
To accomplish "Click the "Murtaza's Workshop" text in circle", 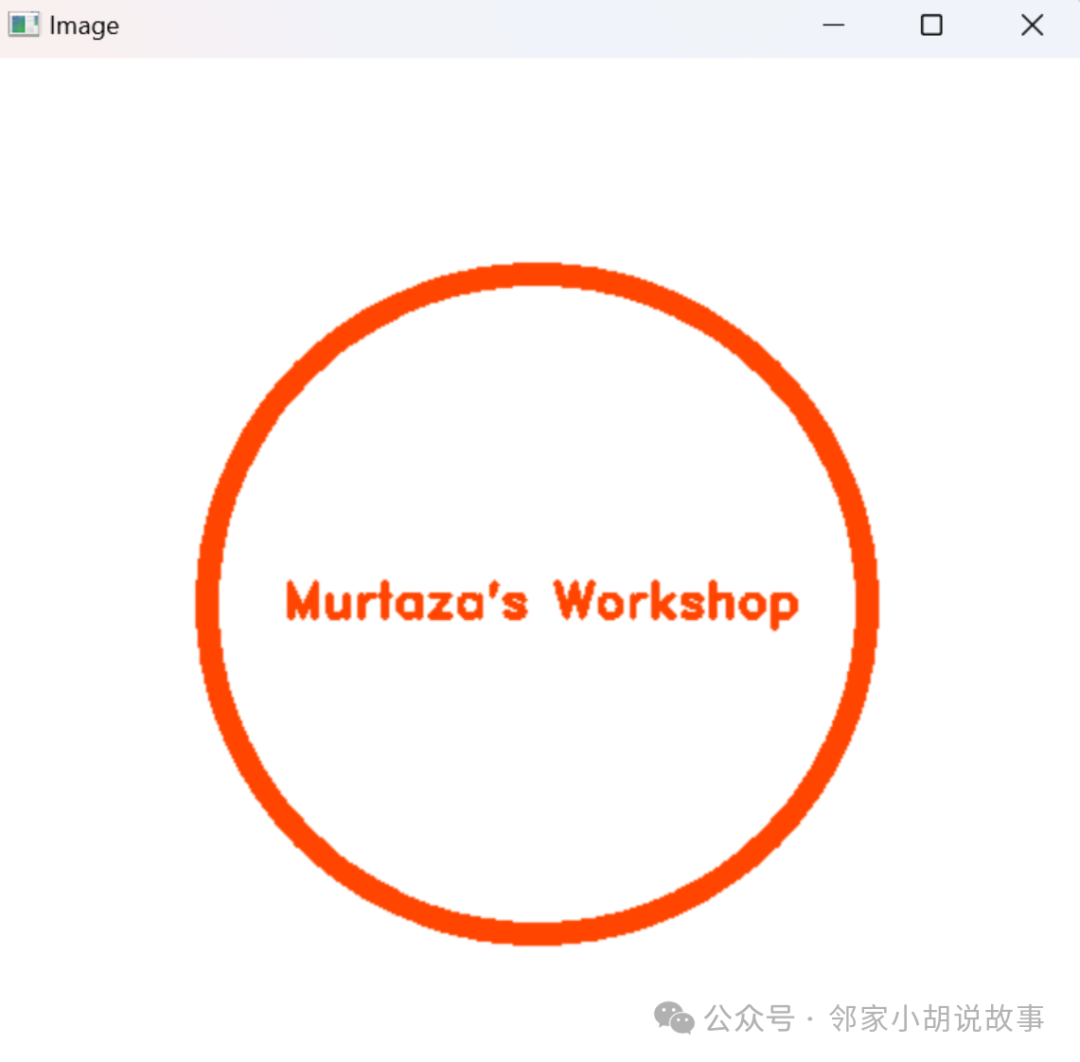I will coord(542,603).
